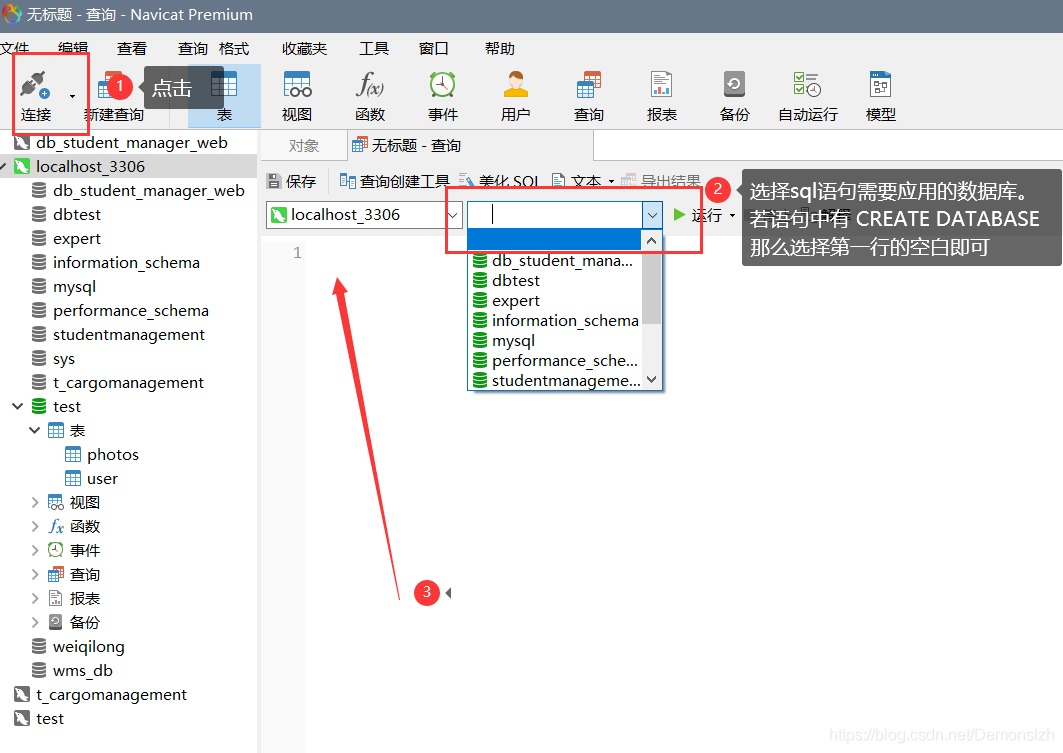This screenshot has height=753, width=1063.
Task: Open the 编辑 (Edit) menu
Action: click(73, 49)
